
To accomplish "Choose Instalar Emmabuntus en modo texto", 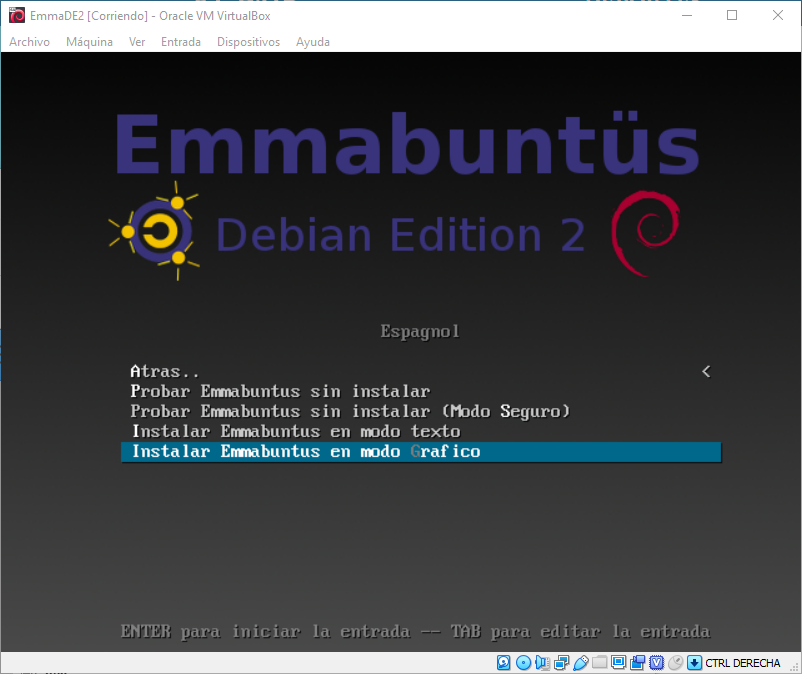I will click(295, 431).
